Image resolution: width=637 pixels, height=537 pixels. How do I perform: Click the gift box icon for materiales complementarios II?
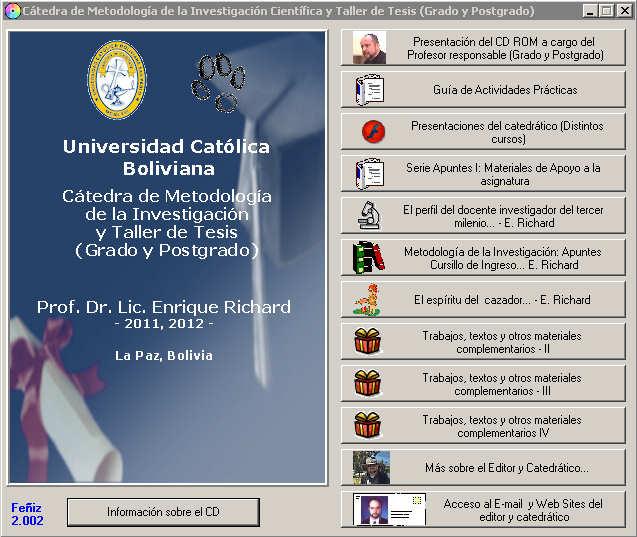368,341
